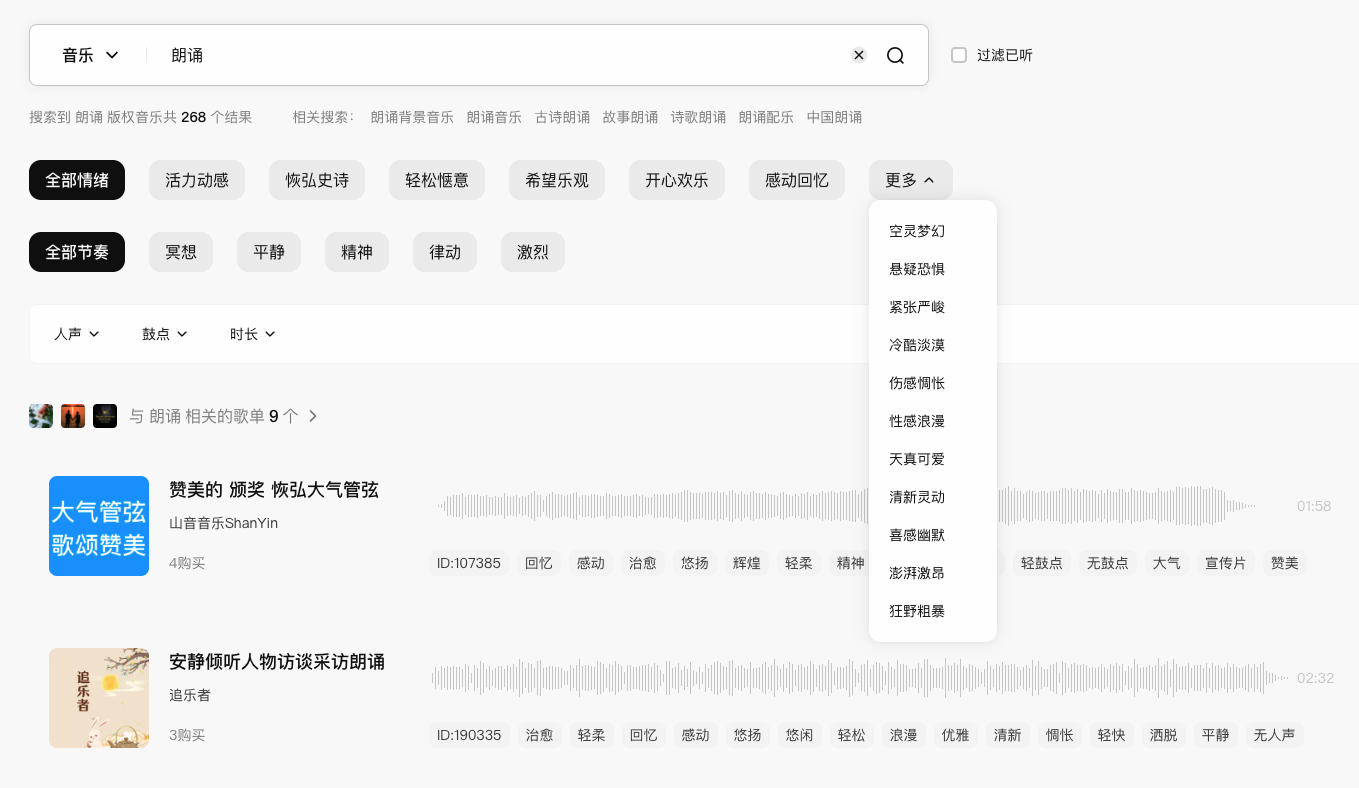This screenshot has height=788, width=1359.
Task: Select 性感浪漫 from the mood menu
Action: tap(917, 421)
